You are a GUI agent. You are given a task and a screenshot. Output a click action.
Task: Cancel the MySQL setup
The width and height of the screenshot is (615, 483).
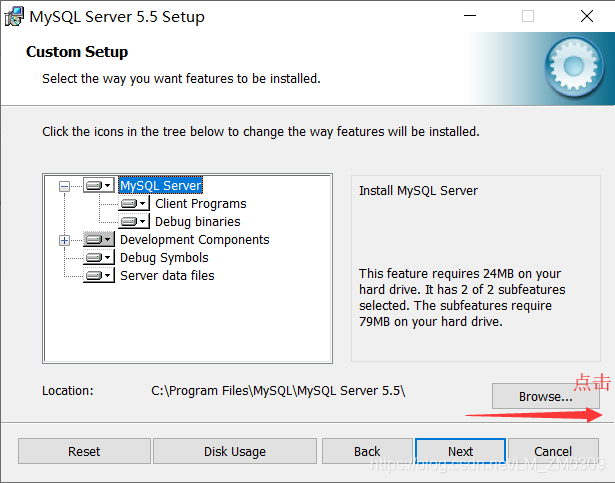coord(553,451)
